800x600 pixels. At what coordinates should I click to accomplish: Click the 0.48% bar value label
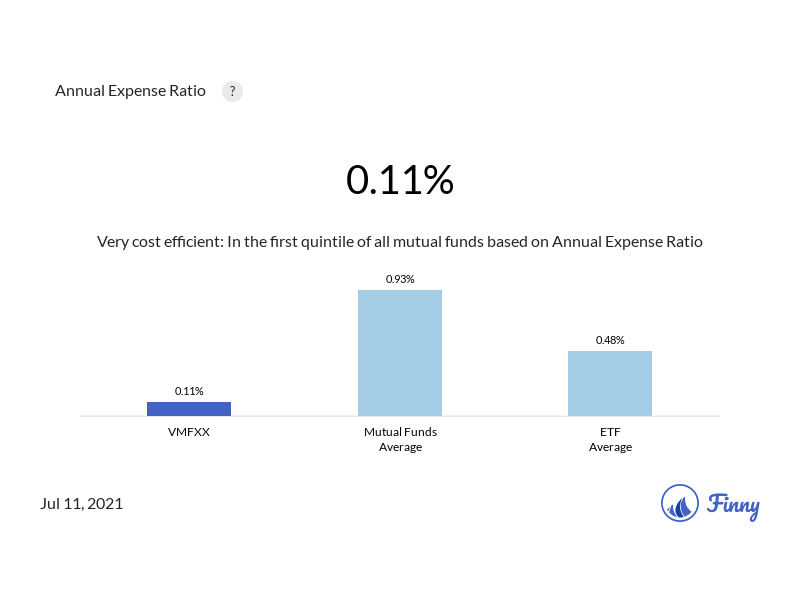(x=610, y=340)
